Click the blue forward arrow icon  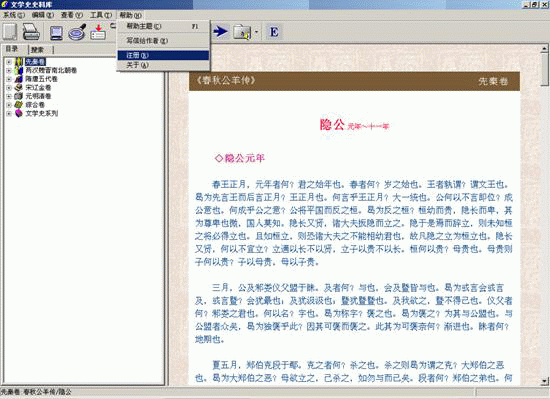coord(221,32)
